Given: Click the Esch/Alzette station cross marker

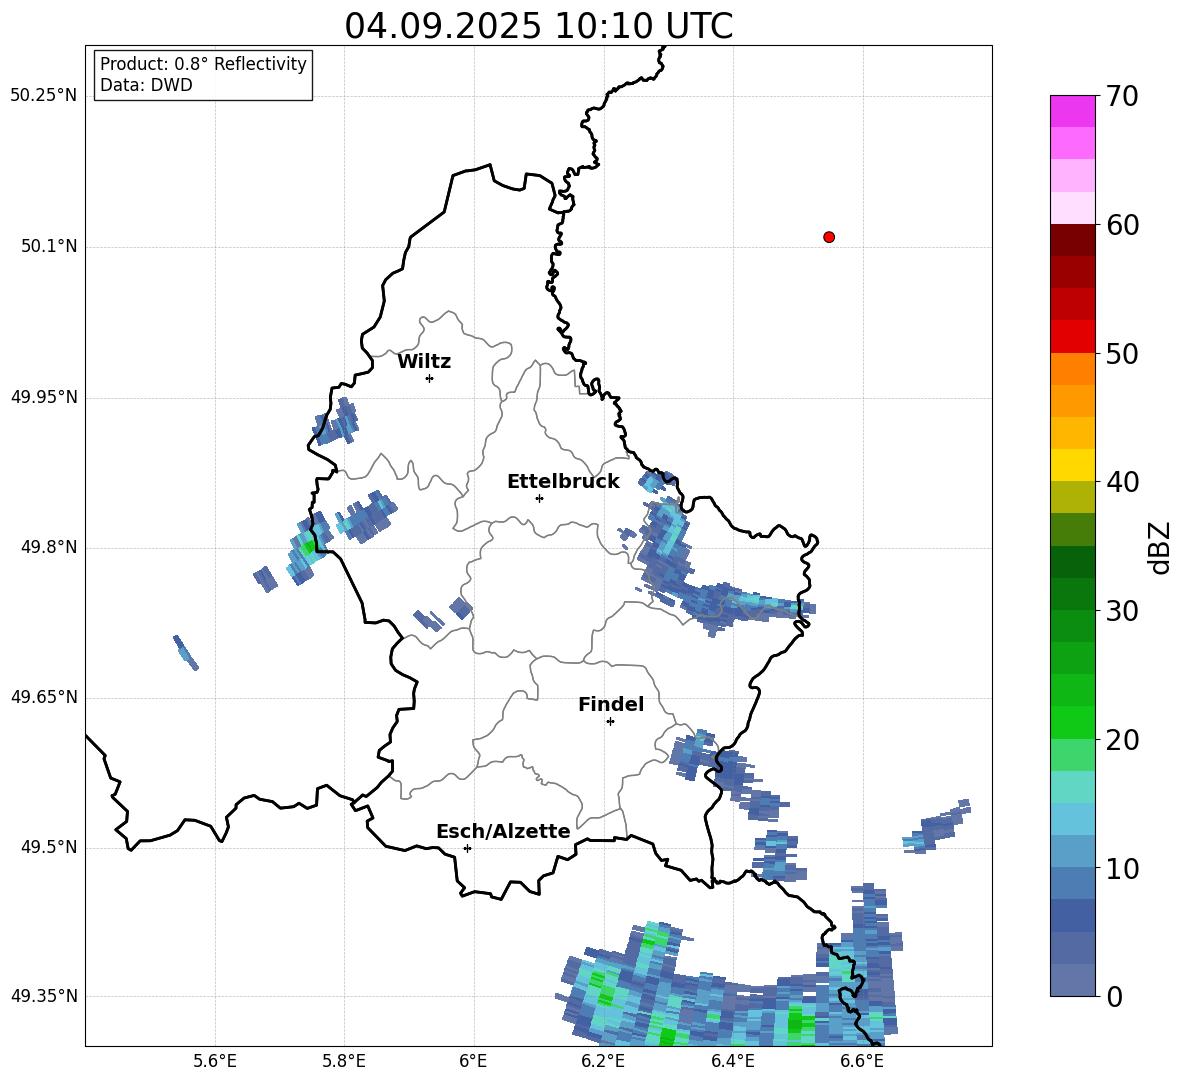Looking at the screenshot, I should coord(467,848).
